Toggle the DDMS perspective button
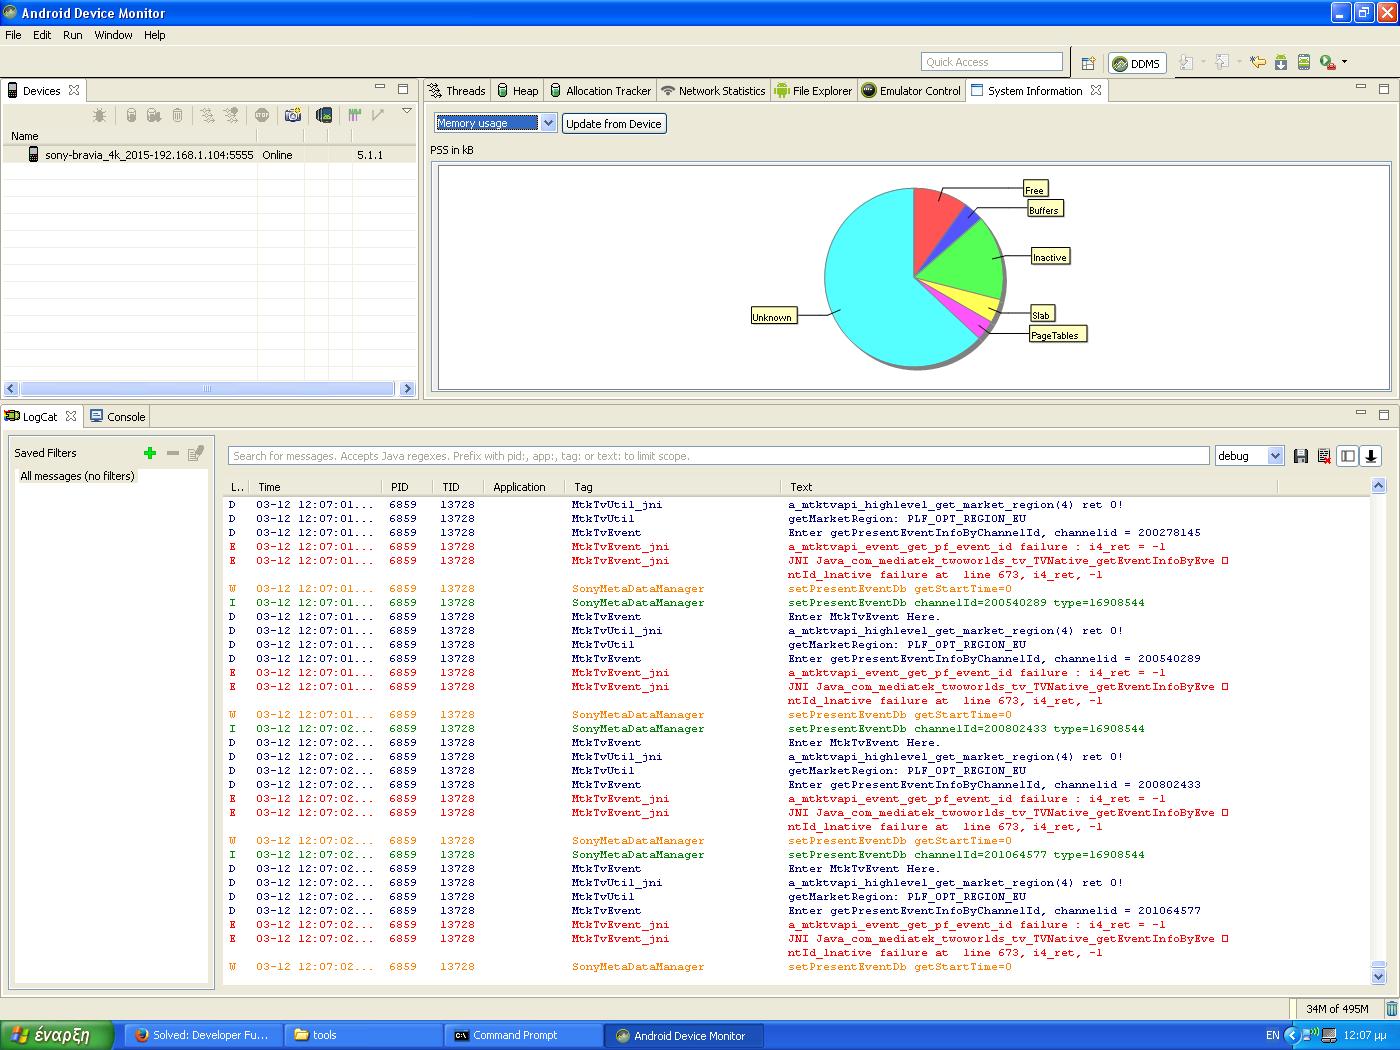The height and width of the screenshot is (1050, 1400). [x=1137, y=63]
